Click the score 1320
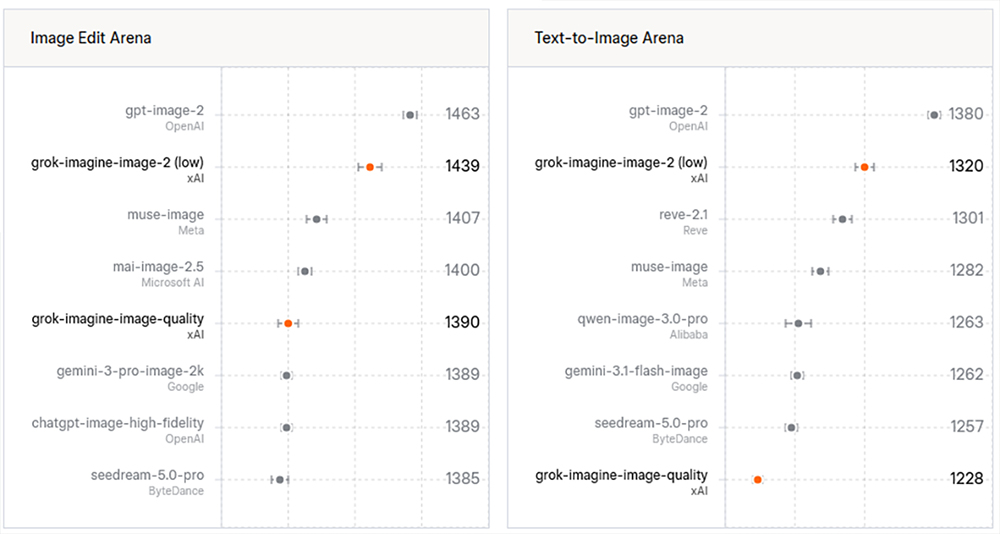Image resolution: width=1000 pixels, height=534 pixels. [x=966, y=167]
